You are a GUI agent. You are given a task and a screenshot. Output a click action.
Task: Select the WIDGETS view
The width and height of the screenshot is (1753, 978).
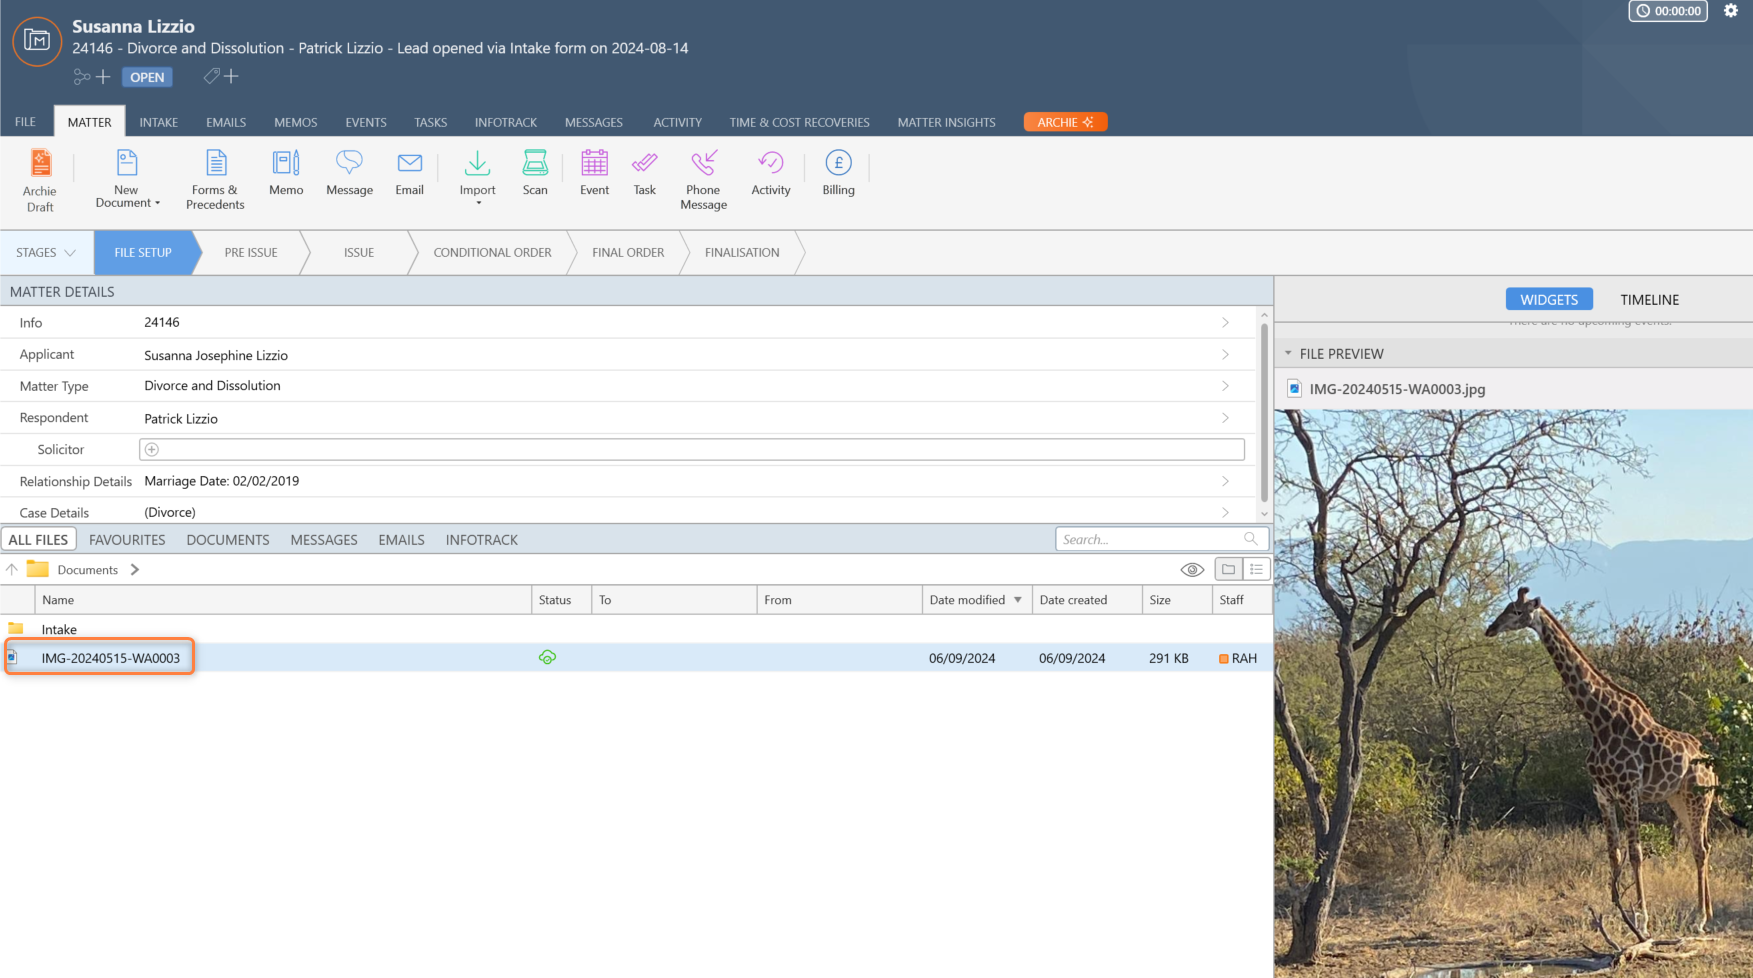click(1549, 300)
